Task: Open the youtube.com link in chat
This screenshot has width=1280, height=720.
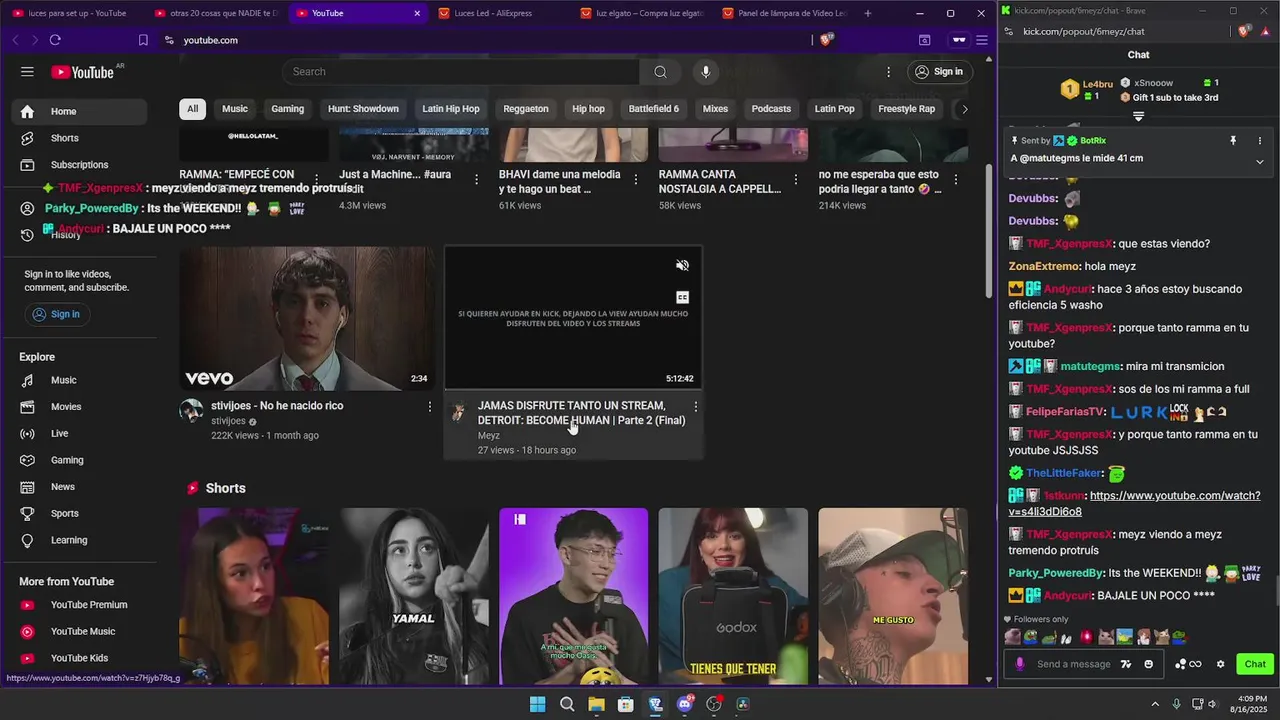Action: [x=1134, y=504]
